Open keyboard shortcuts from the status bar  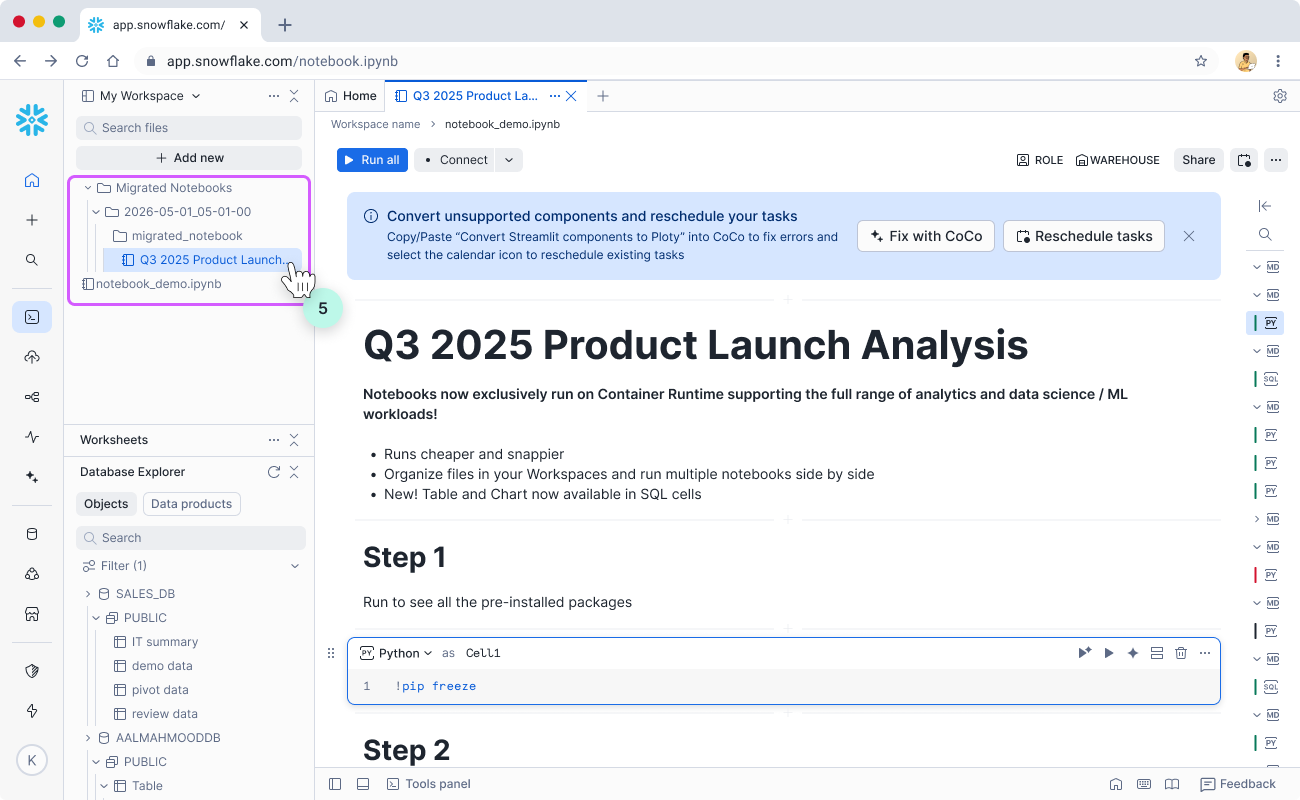[1144, 784]
